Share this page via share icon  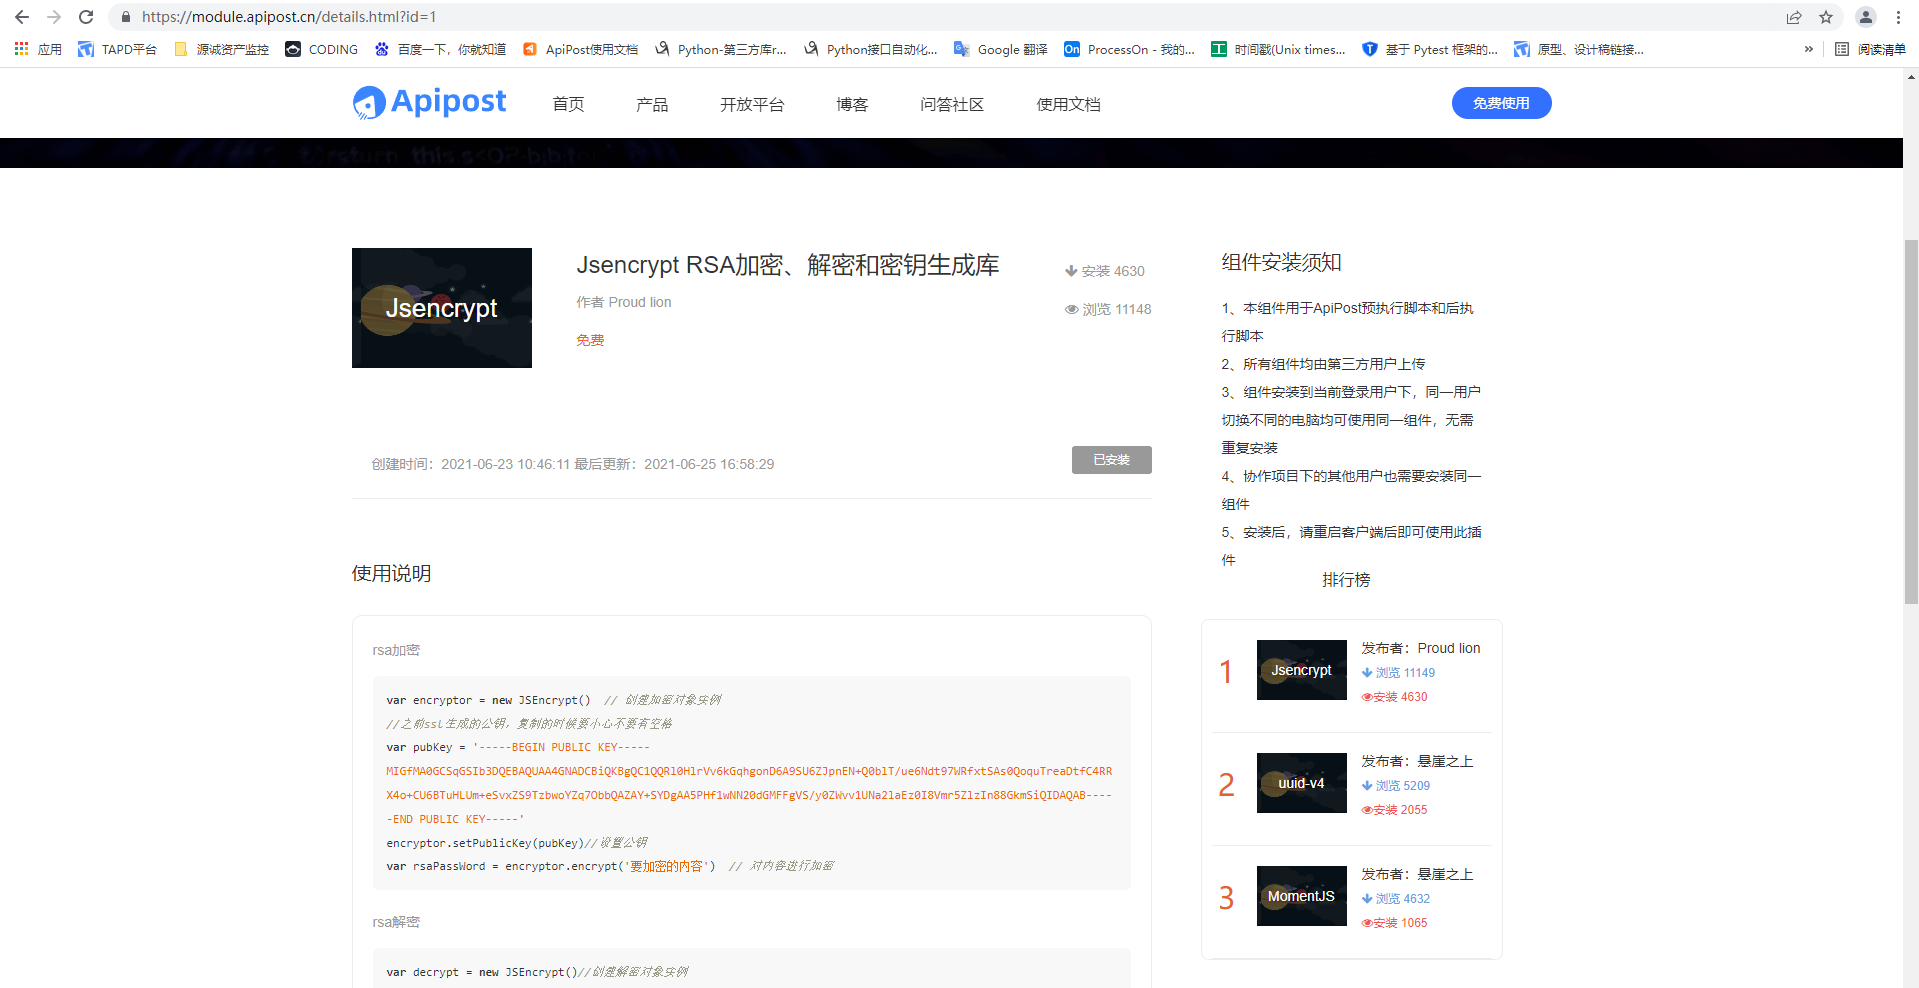[x=1794, y=17]
